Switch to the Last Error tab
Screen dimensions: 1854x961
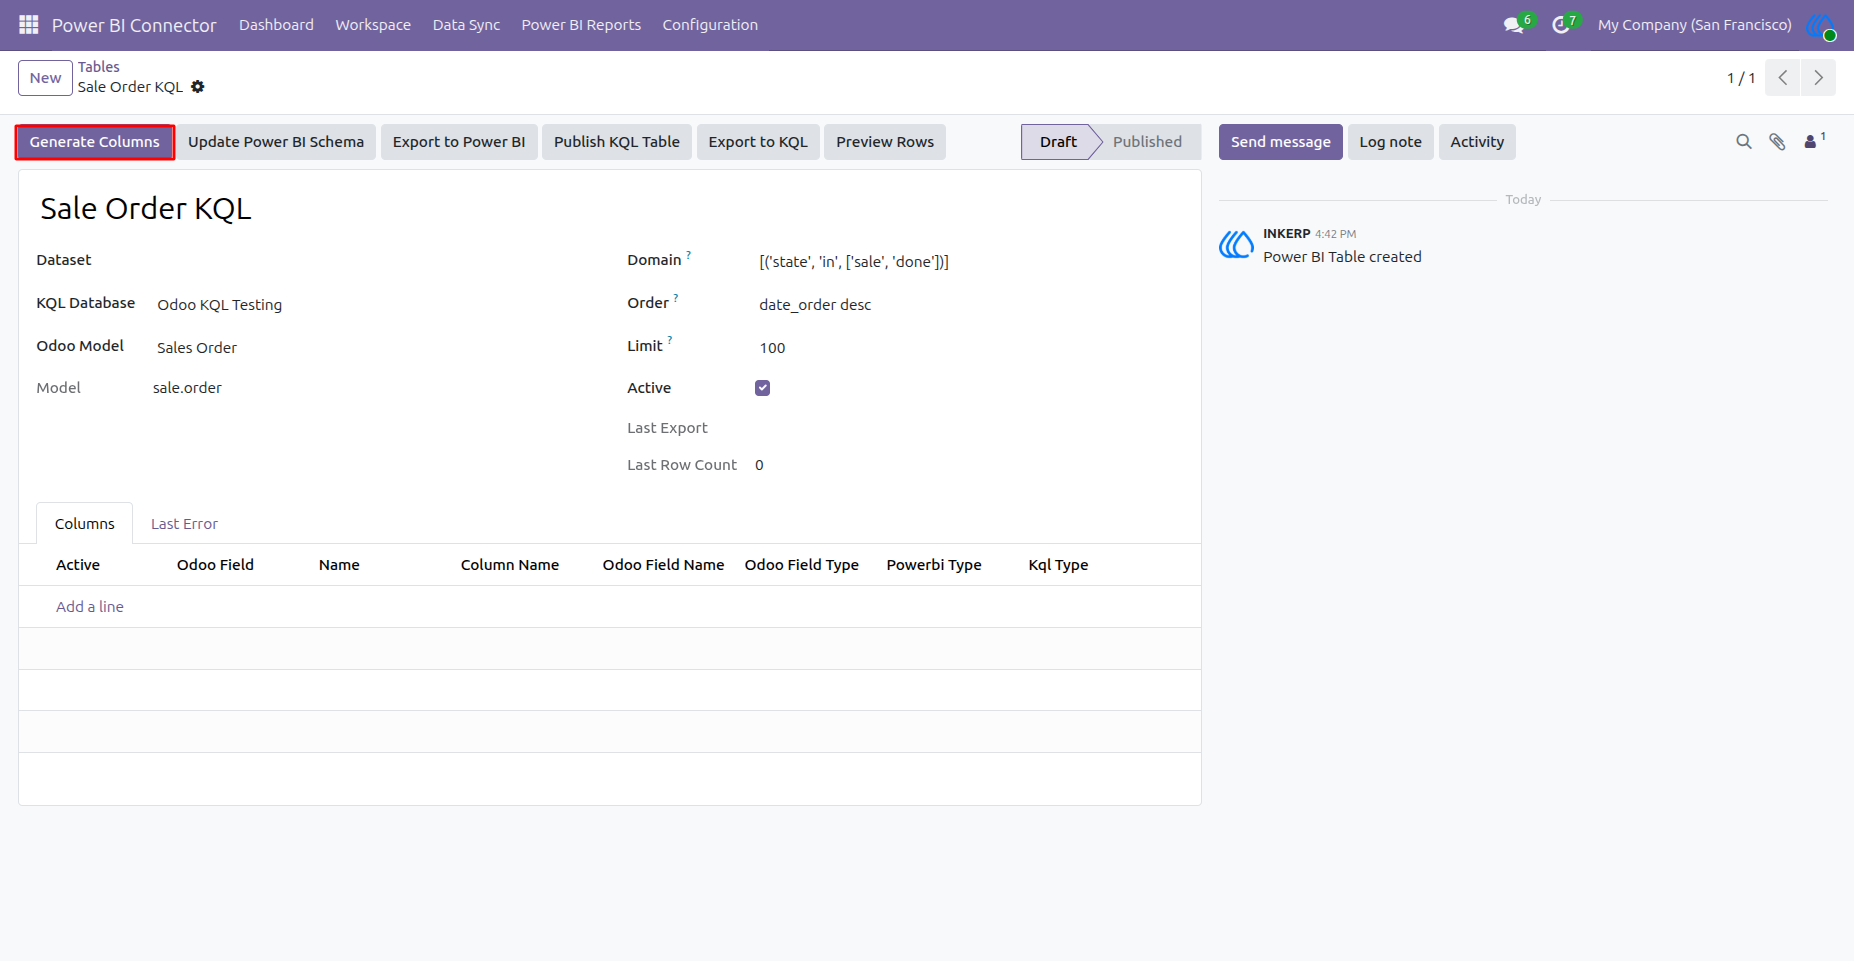pyautogui.click(x=184, y=524)
